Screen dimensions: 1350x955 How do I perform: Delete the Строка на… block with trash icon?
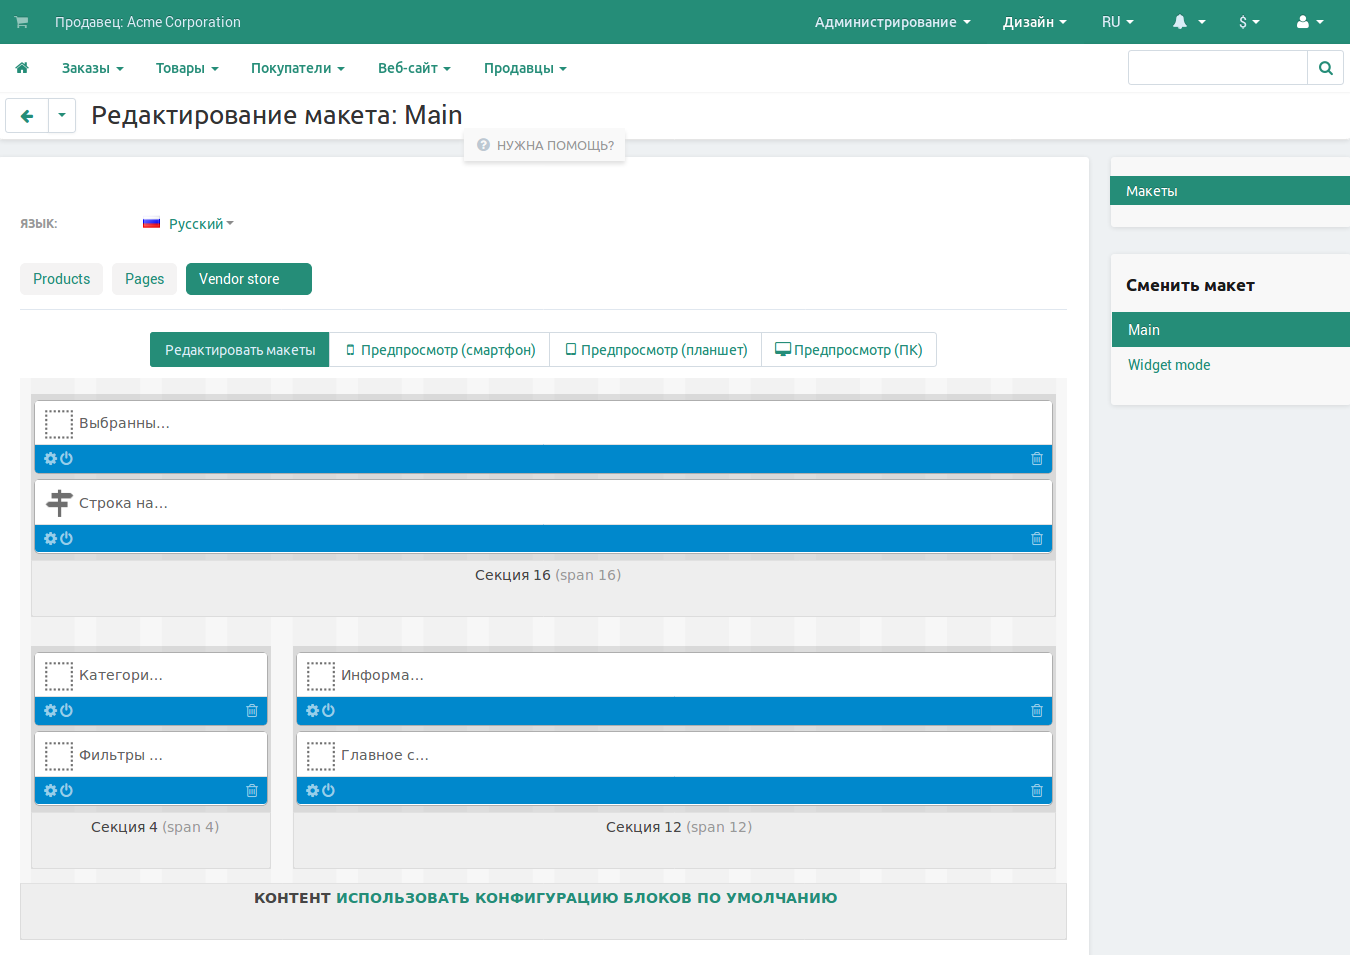point(1036,539)
